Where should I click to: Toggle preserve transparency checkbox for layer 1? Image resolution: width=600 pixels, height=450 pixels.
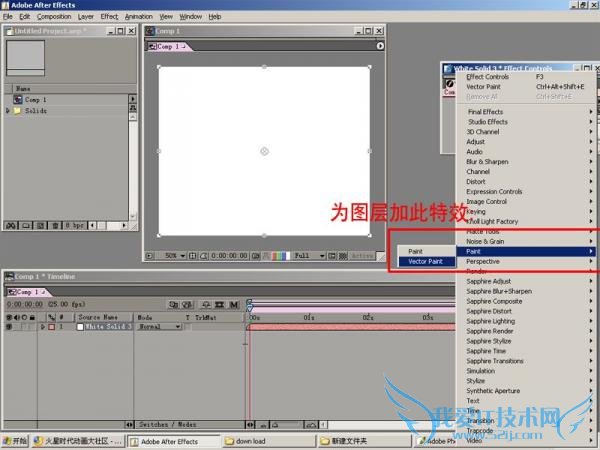pyautogui.click(x=188, y=327)
